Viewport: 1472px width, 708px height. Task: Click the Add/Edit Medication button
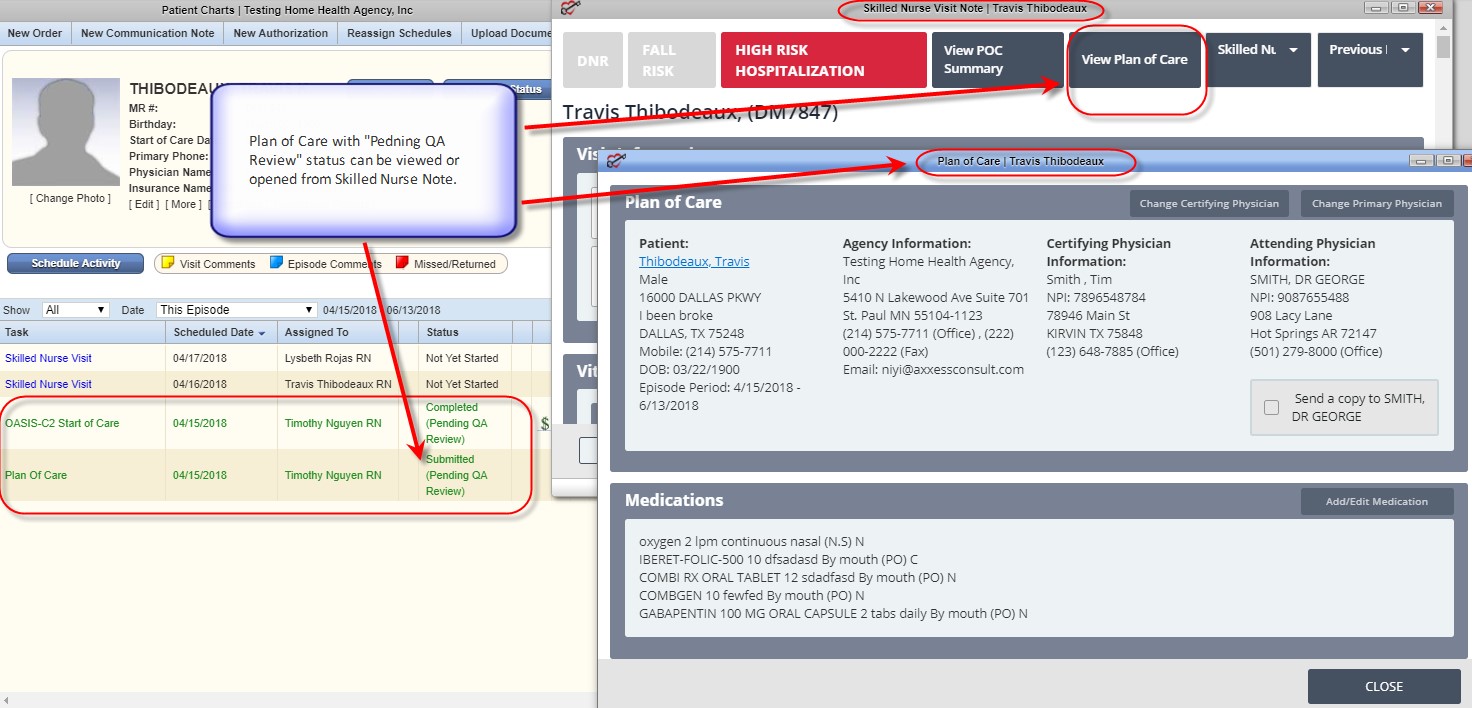pyautogui.click(x=1377, y=502)
